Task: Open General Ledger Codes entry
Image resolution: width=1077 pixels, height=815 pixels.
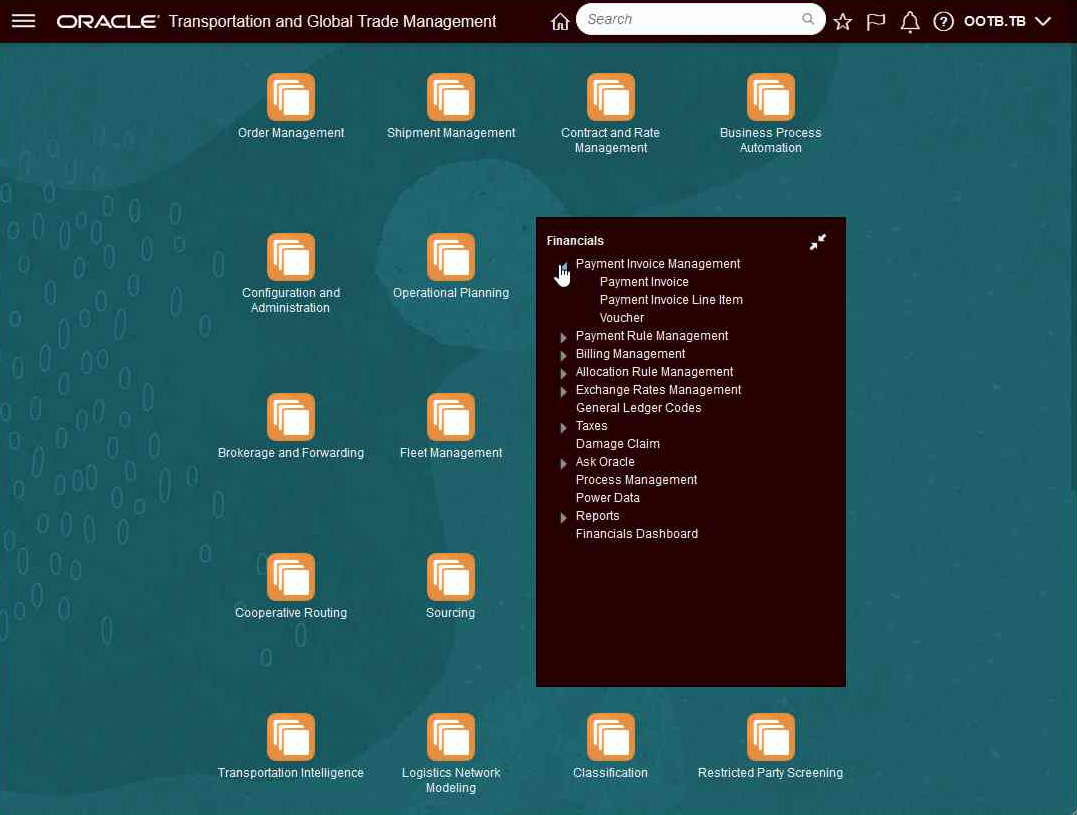Action: [x=638, y=408]
